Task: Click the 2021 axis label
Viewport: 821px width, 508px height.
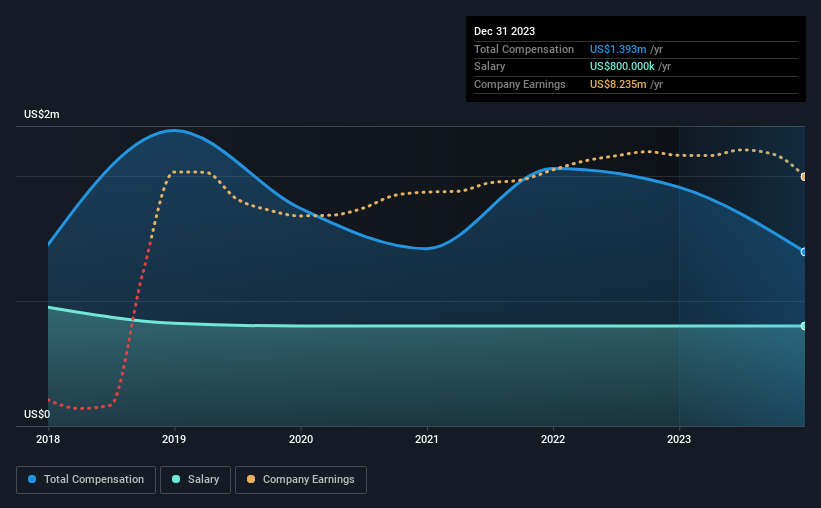Action: (427, 439)
